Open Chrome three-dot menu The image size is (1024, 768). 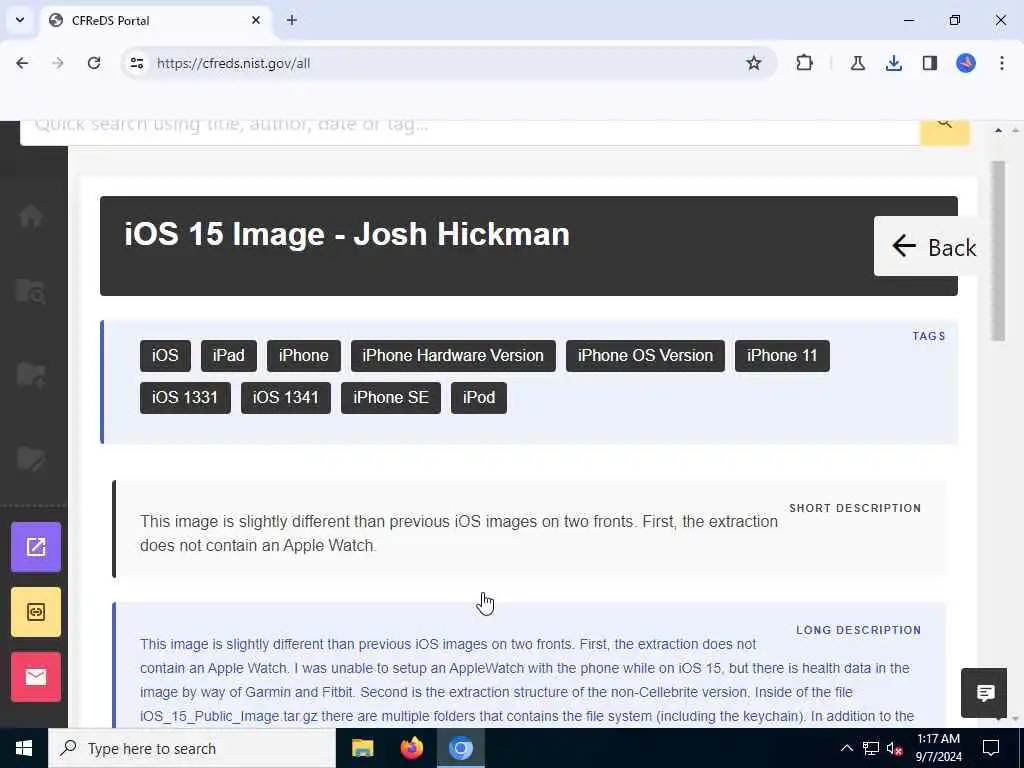1002,63
